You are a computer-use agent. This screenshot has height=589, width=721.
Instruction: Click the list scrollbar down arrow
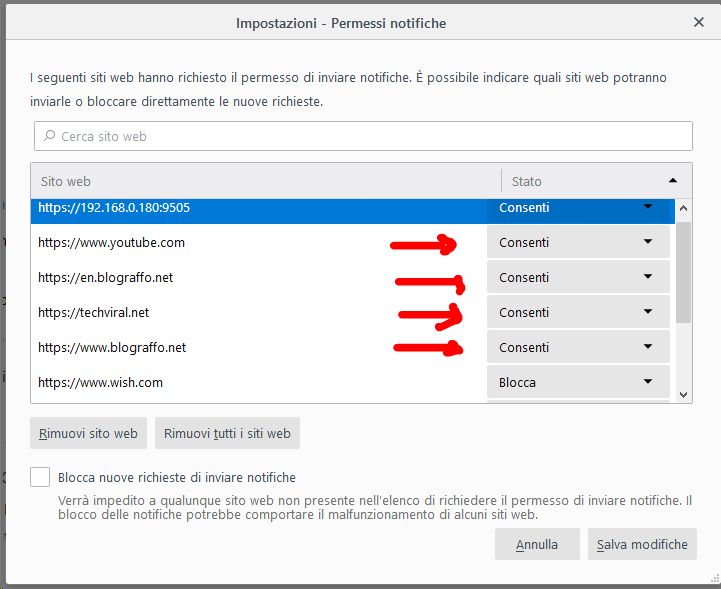(x=683, y=395)
